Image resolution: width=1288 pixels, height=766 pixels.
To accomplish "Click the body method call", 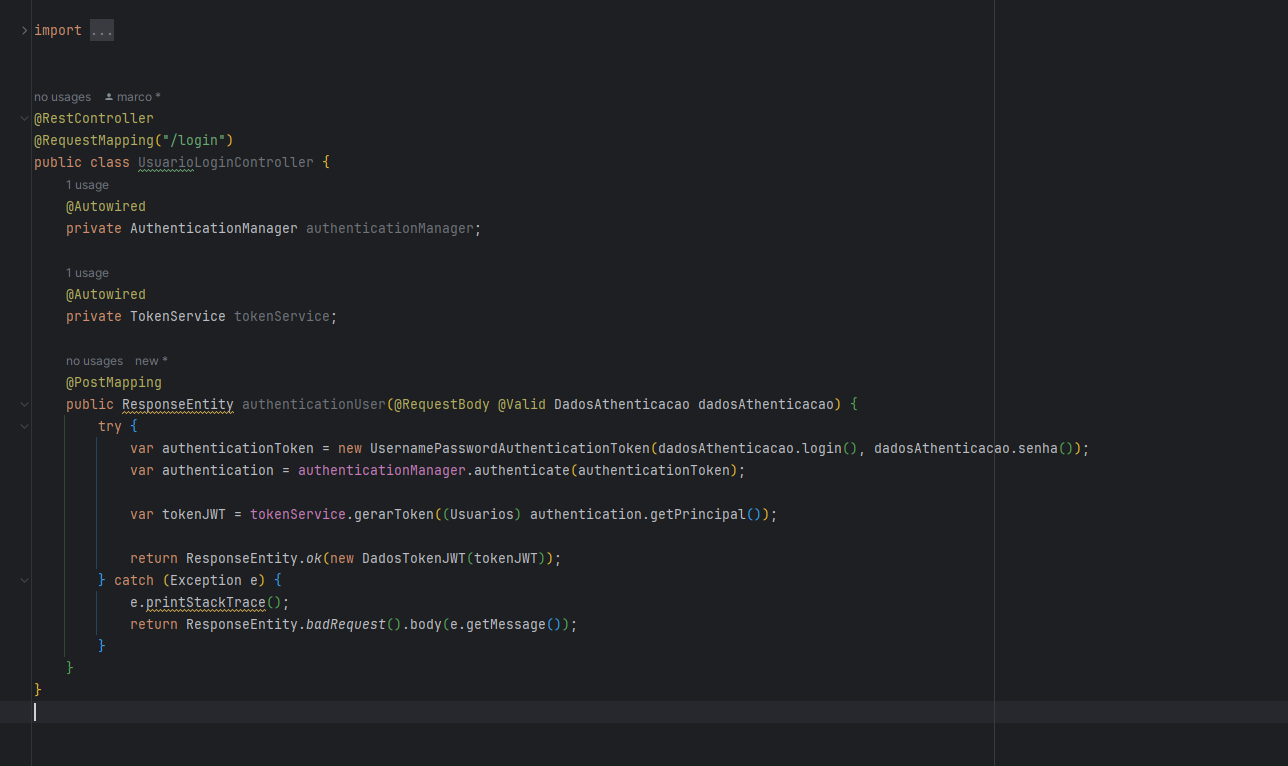I will point(426,625).
